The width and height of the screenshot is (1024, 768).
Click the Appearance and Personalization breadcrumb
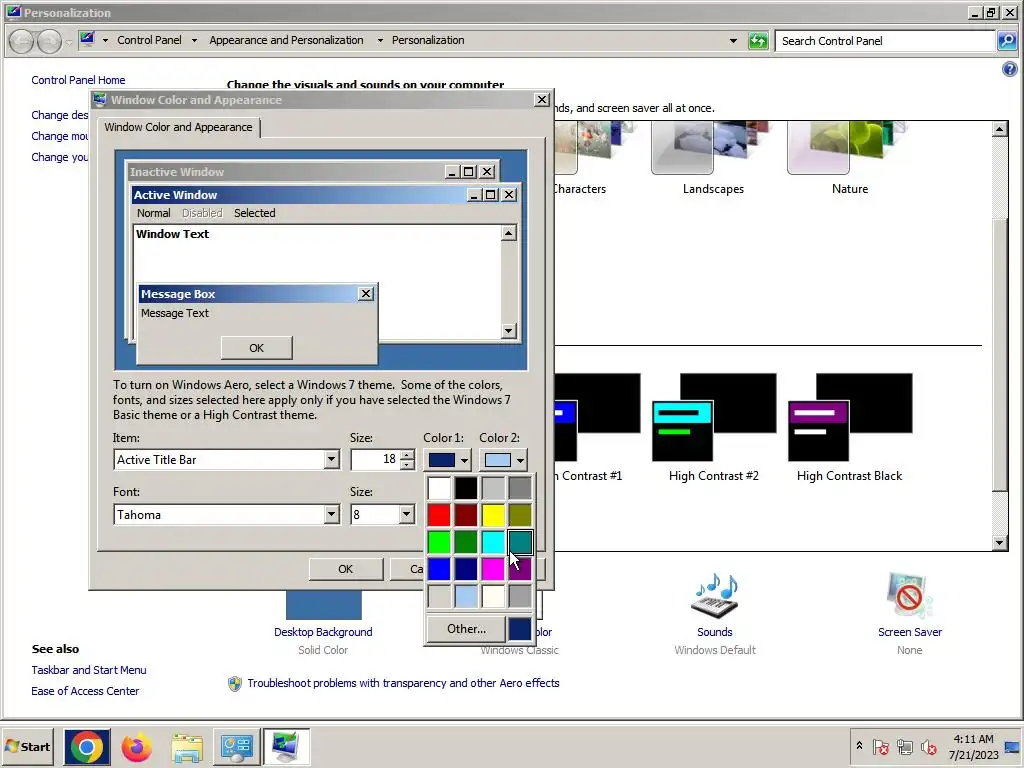(286, 40)
